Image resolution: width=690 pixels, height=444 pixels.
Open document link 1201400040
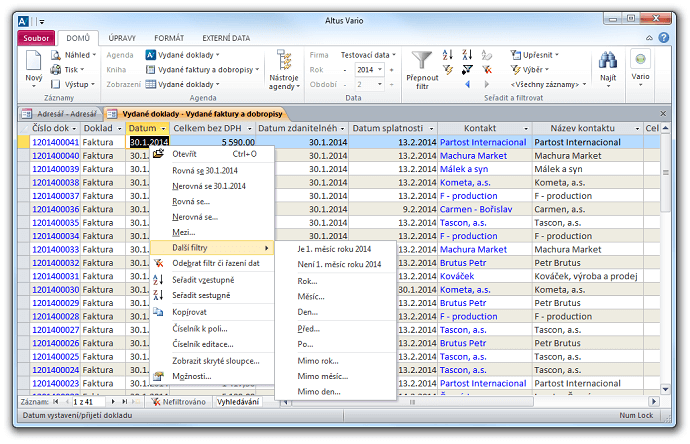pyautogui.click(x=55, y=156)
